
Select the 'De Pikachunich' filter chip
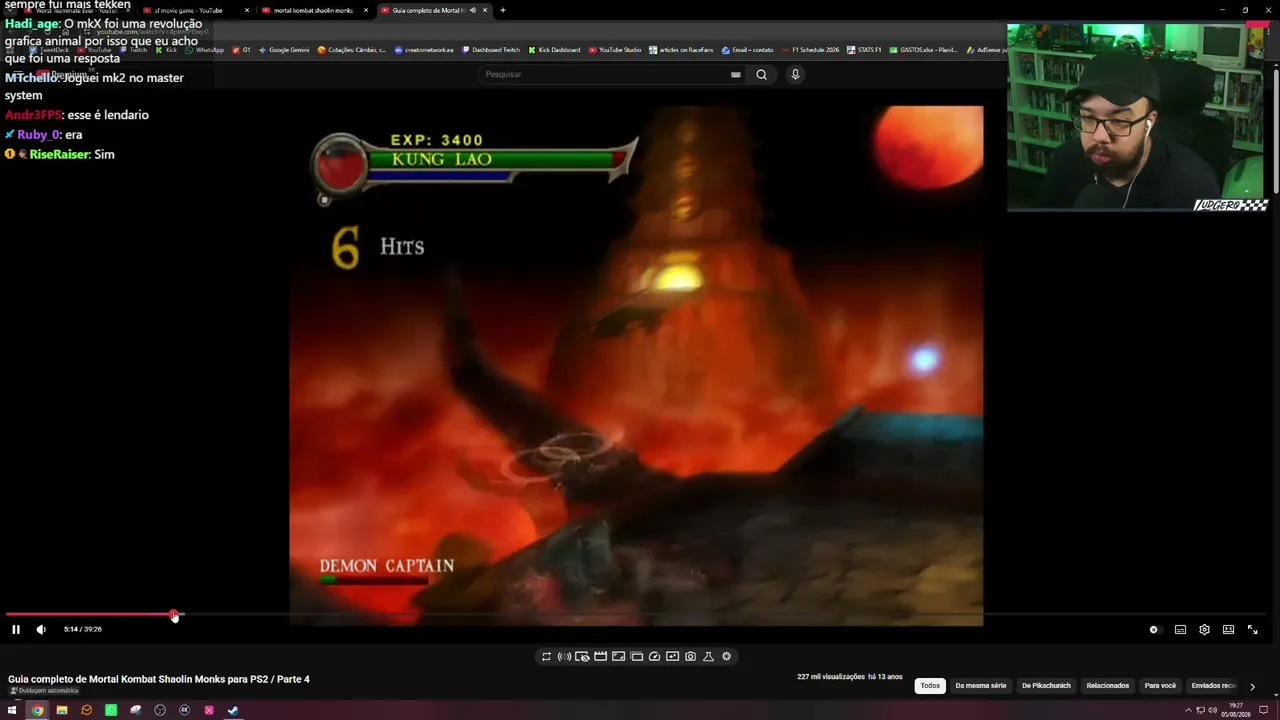click(1046, 686)
